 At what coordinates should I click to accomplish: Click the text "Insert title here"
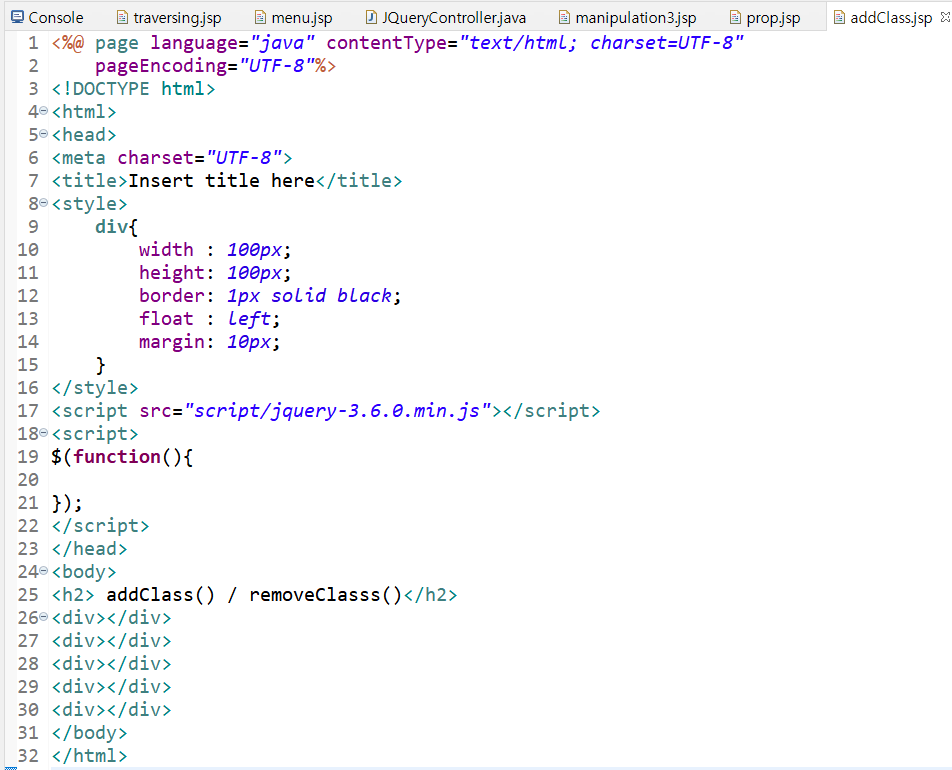tap(222, 180)
